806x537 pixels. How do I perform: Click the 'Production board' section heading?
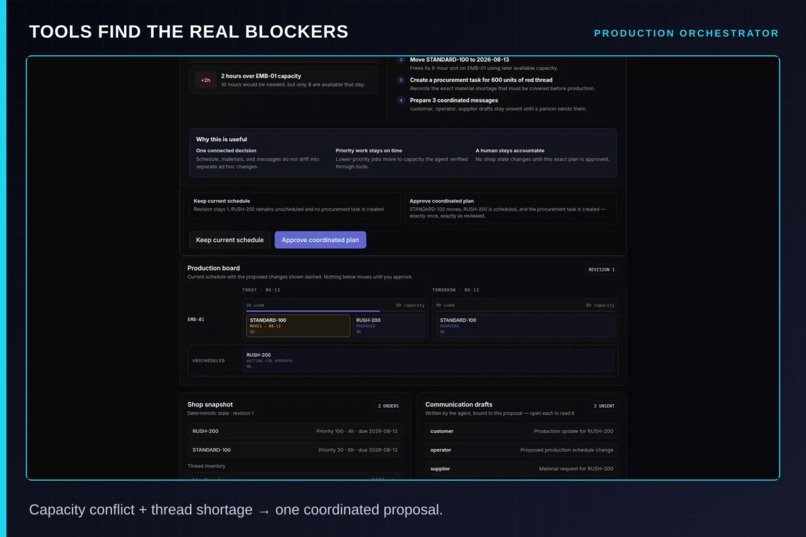(x=213, y=268)
